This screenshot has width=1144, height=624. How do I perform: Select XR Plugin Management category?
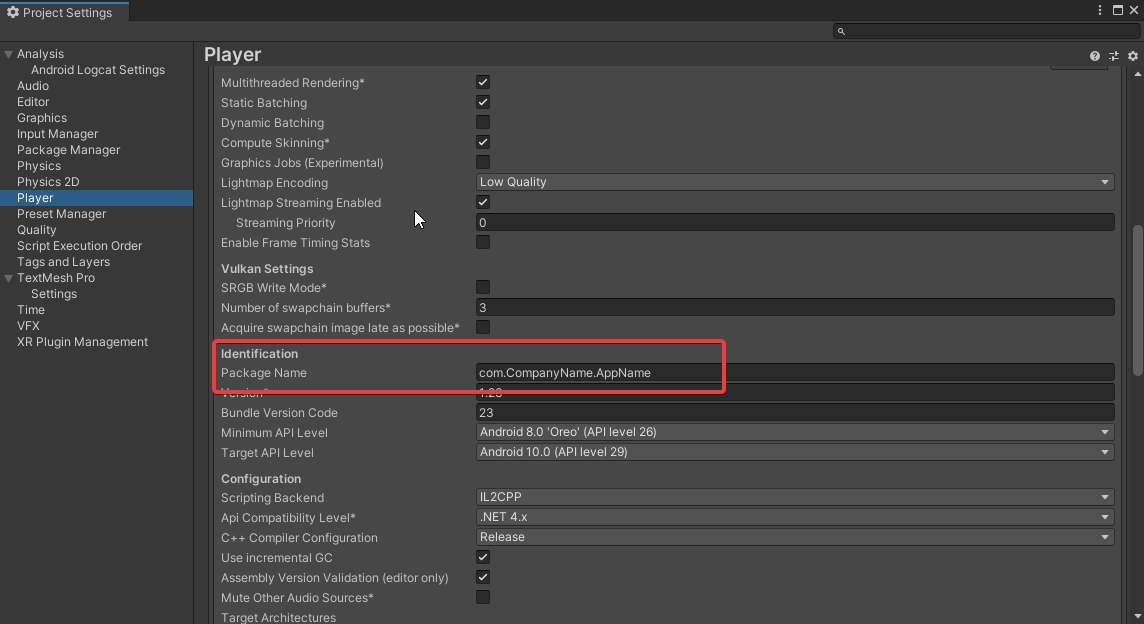point(82,342)
